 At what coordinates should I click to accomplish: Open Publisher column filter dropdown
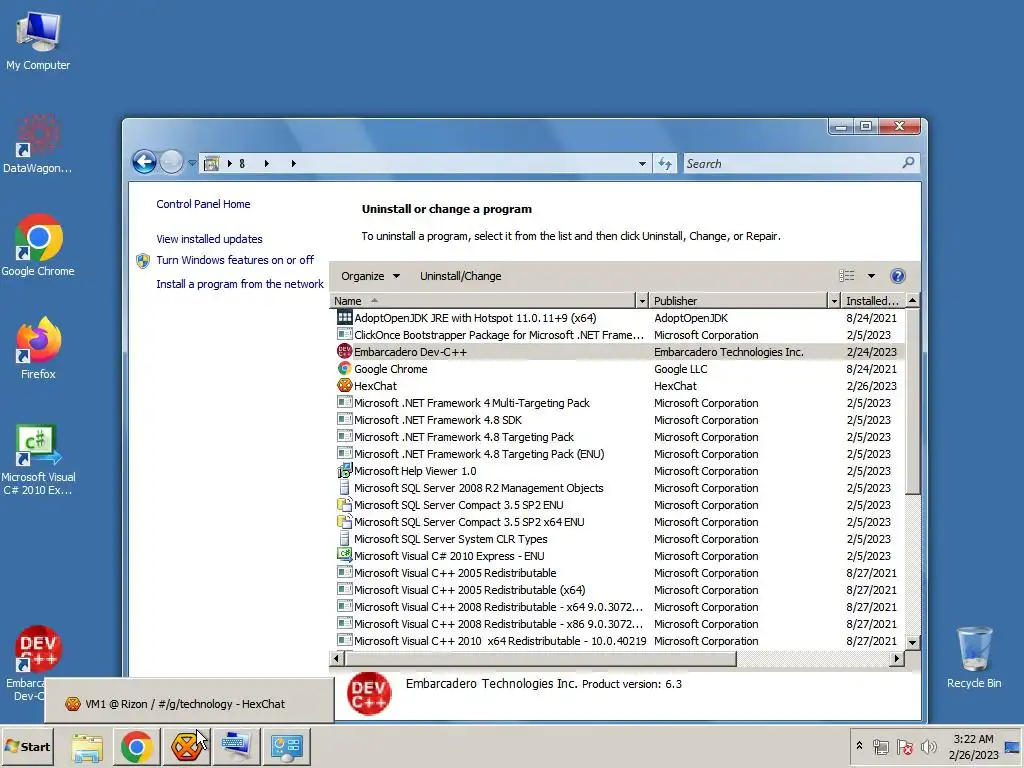pos(834,300)
